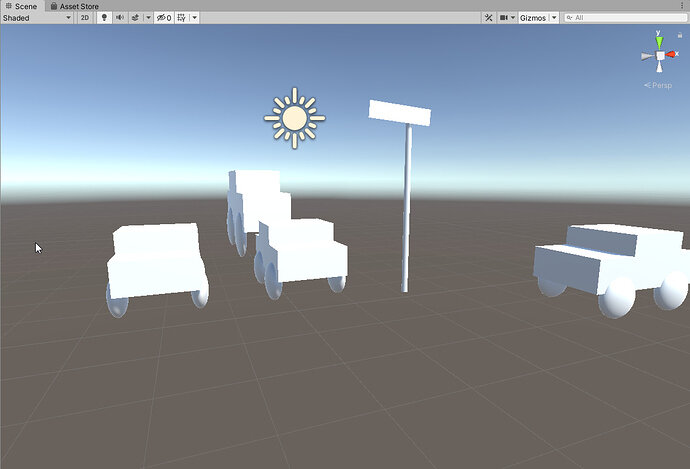Toggle scene lighting with the lightbulb icon
The height and width of the screenshot is (469, 690).
104,18
